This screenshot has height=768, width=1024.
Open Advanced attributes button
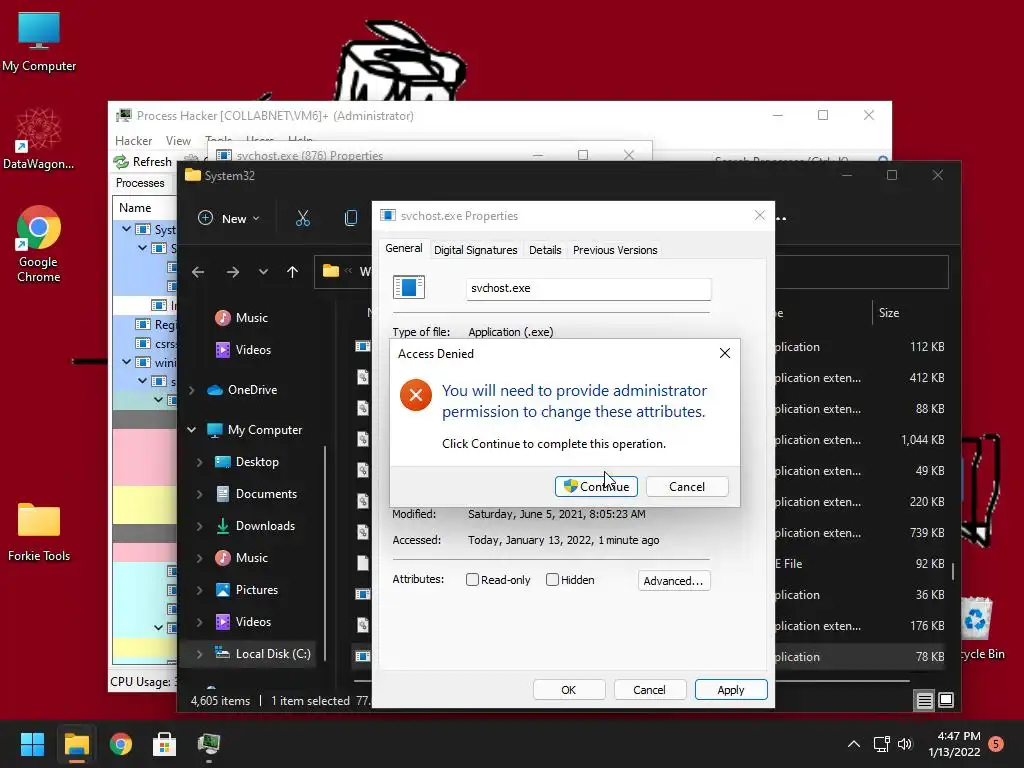[673, 581]
